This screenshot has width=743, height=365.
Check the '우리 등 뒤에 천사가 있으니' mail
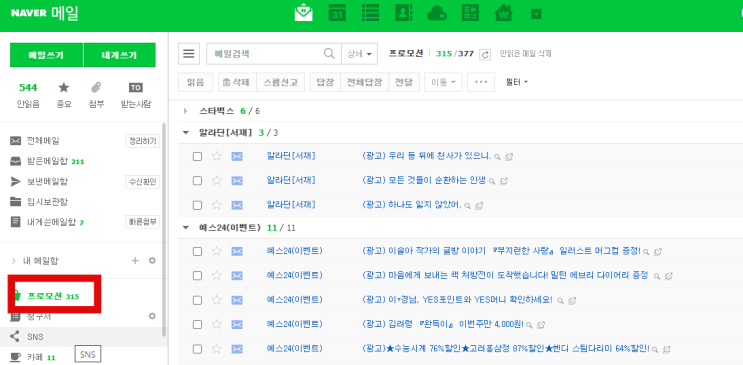(197, 156)
